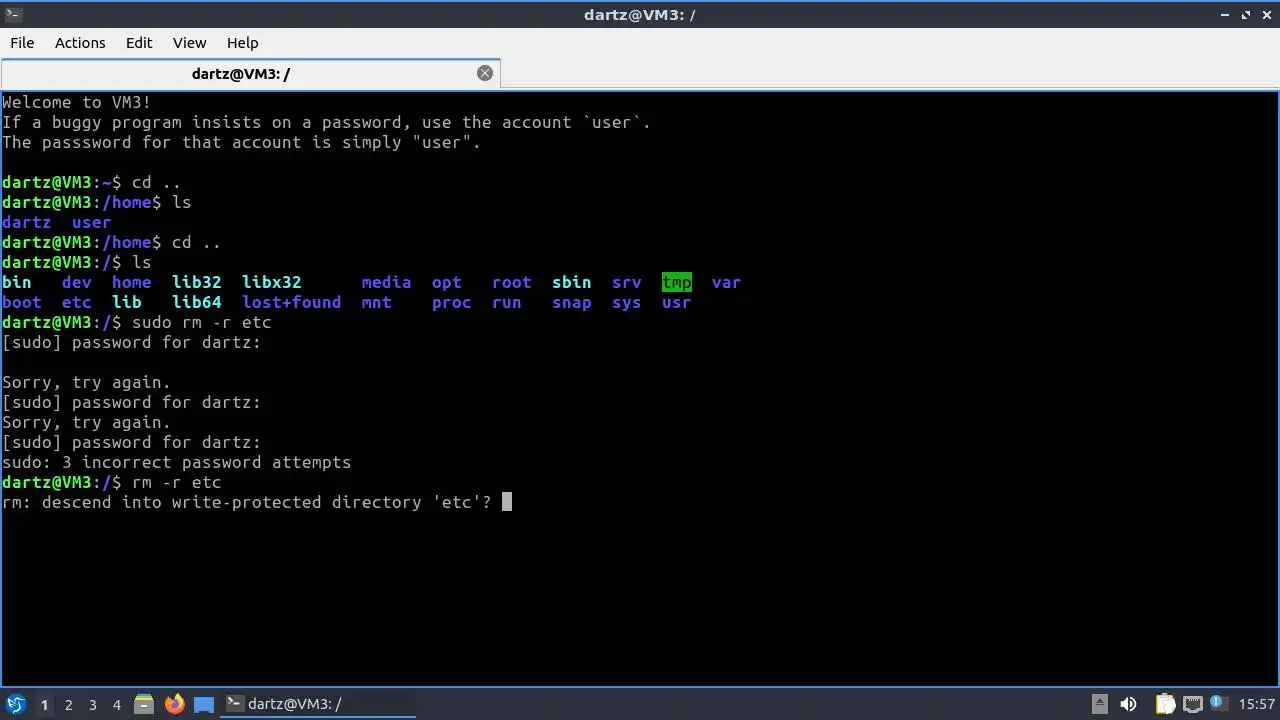Click the 'var' directory name
This screenshot has height=720, width=1280.
(727, 283)
